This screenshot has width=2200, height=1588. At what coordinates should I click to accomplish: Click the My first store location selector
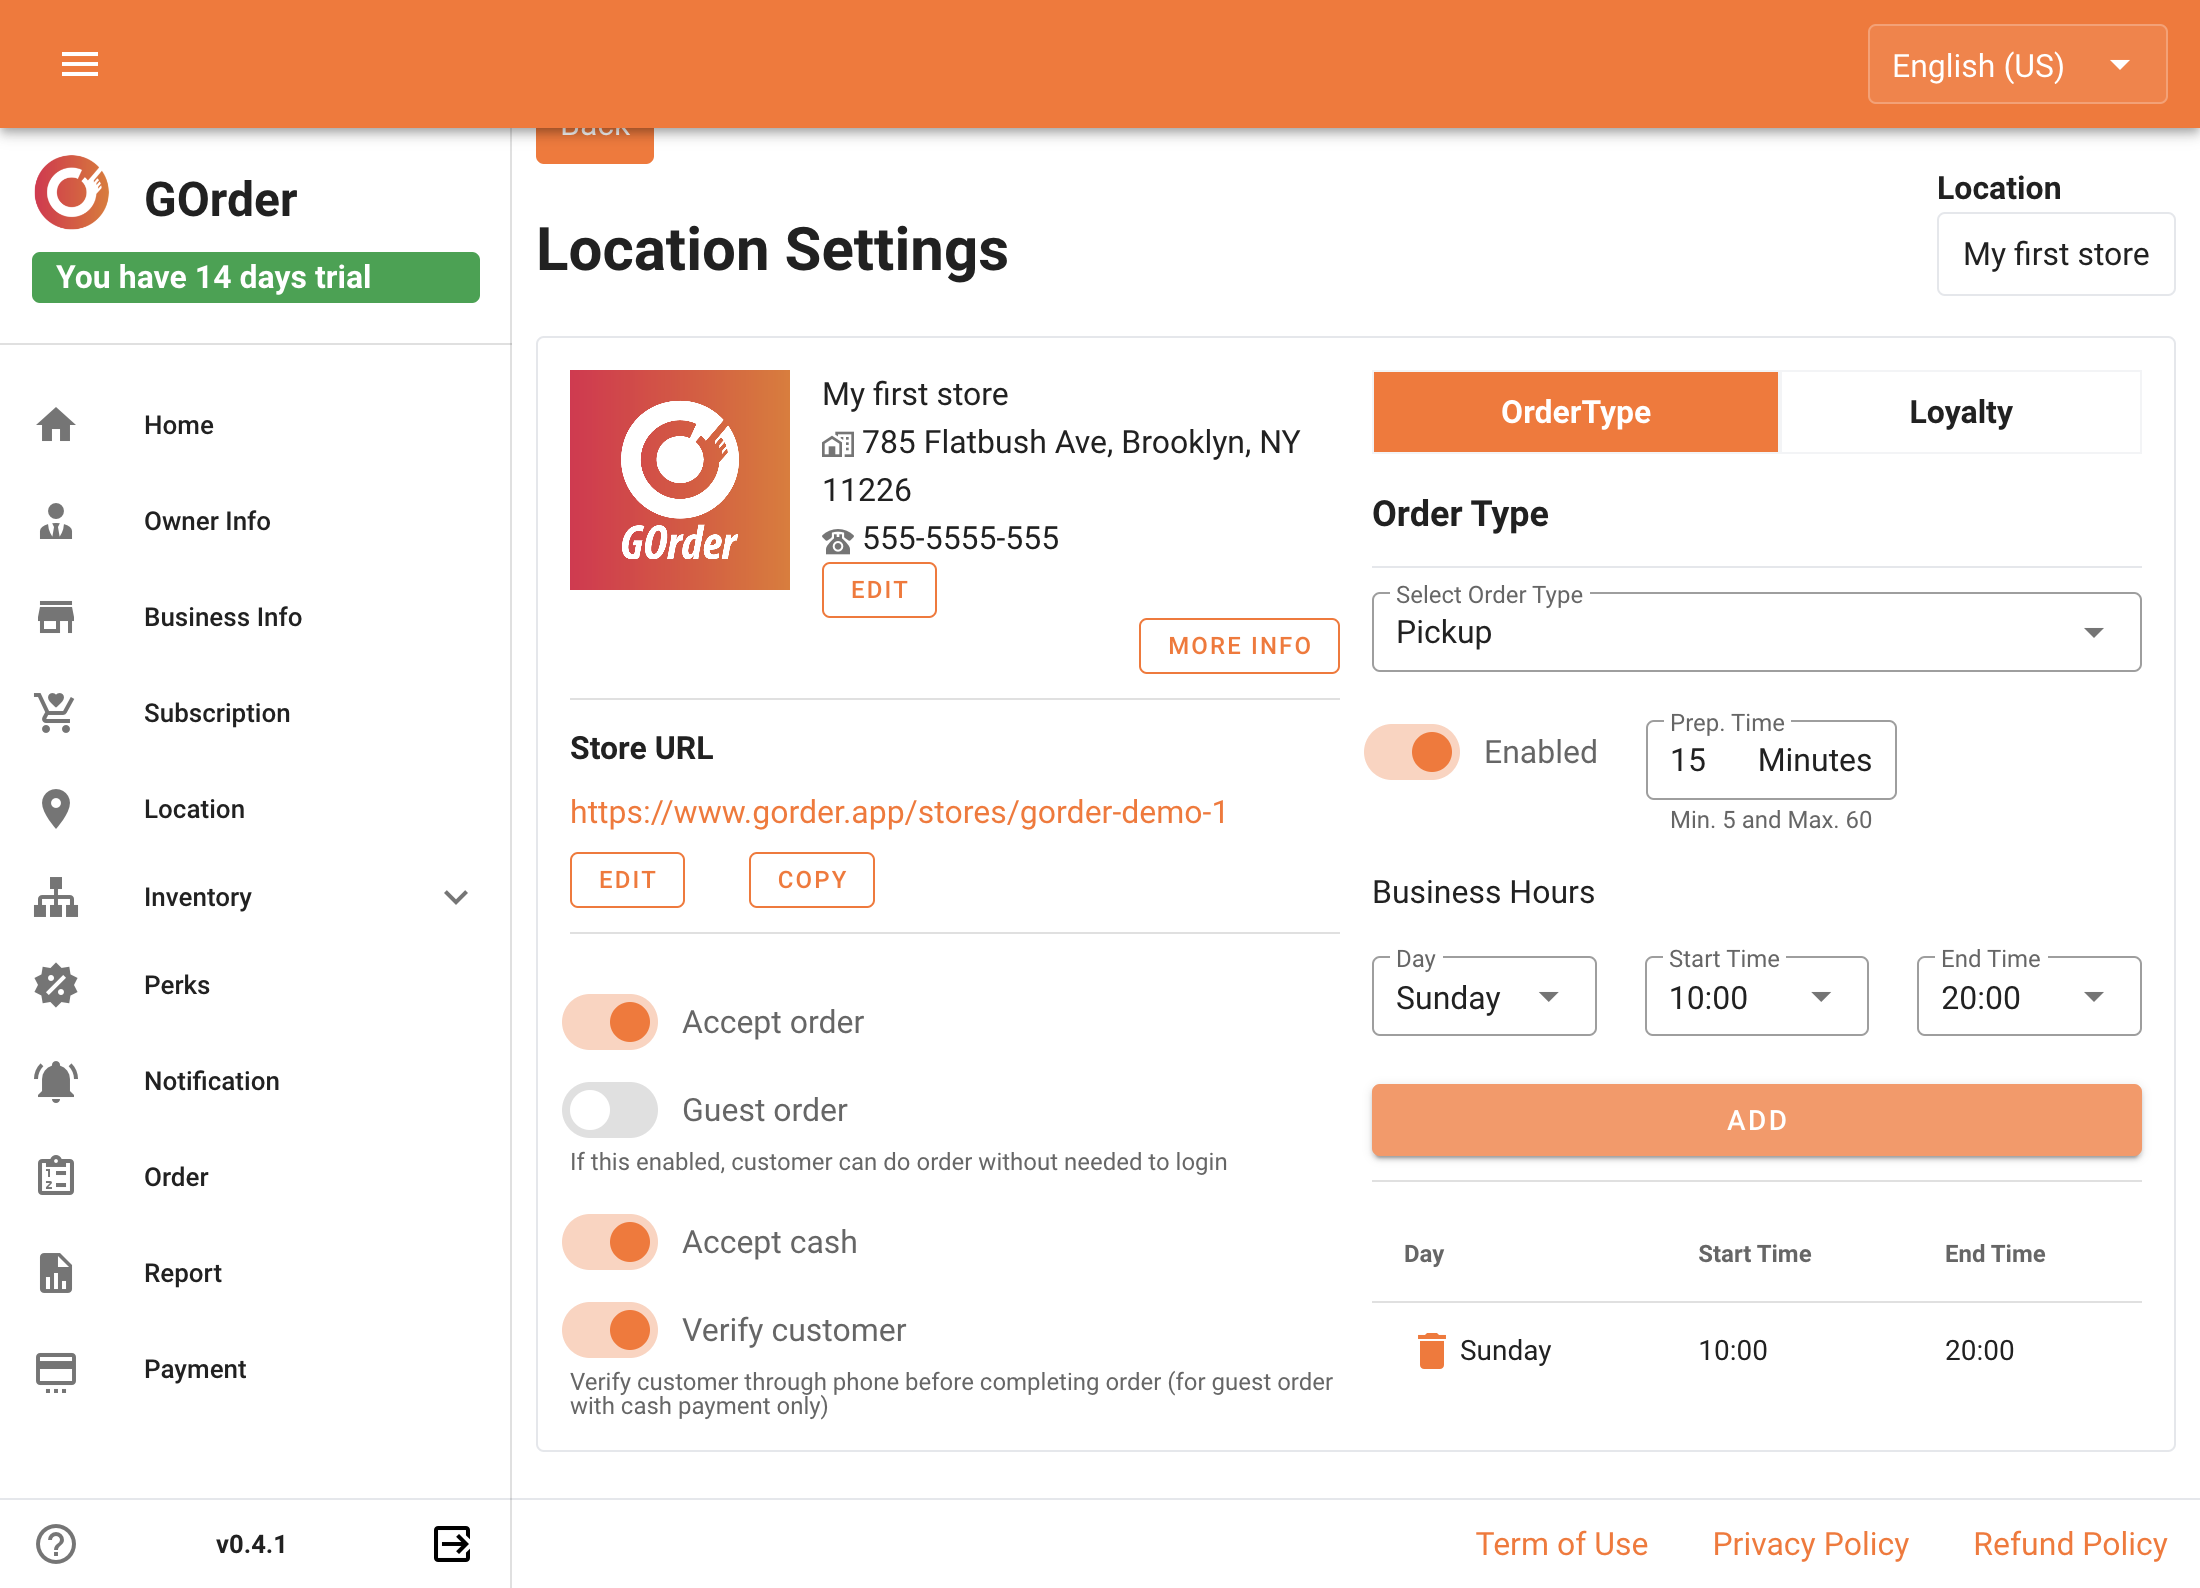pos(2056,254)
